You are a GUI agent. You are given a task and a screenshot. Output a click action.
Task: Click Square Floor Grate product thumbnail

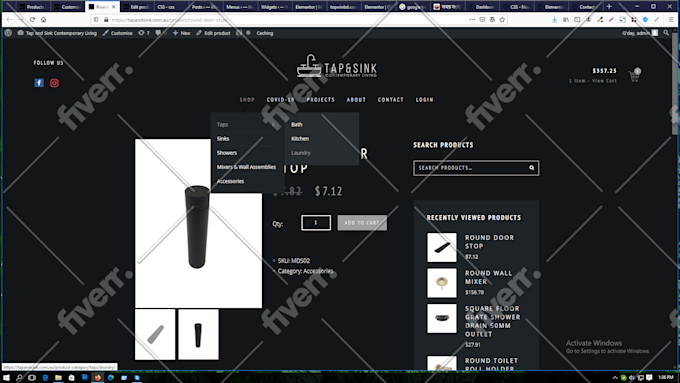pos(441,318)
